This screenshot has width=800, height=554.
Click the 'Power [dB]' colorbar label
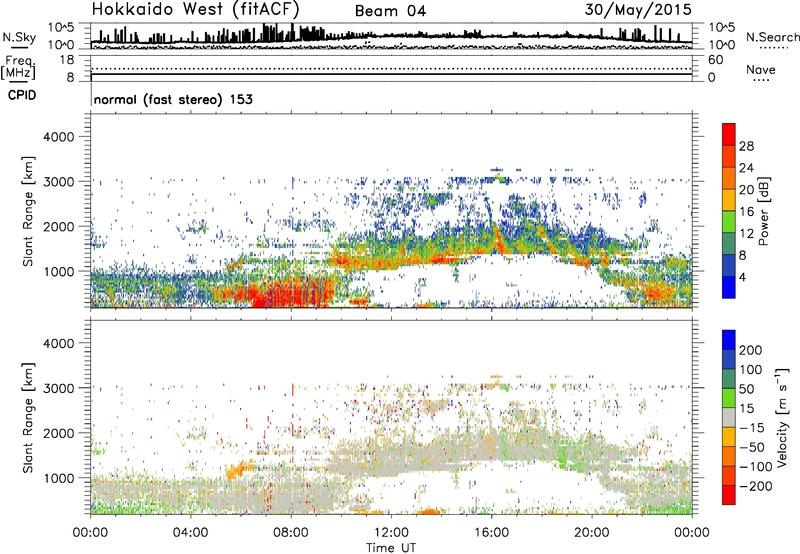[763, 211]
